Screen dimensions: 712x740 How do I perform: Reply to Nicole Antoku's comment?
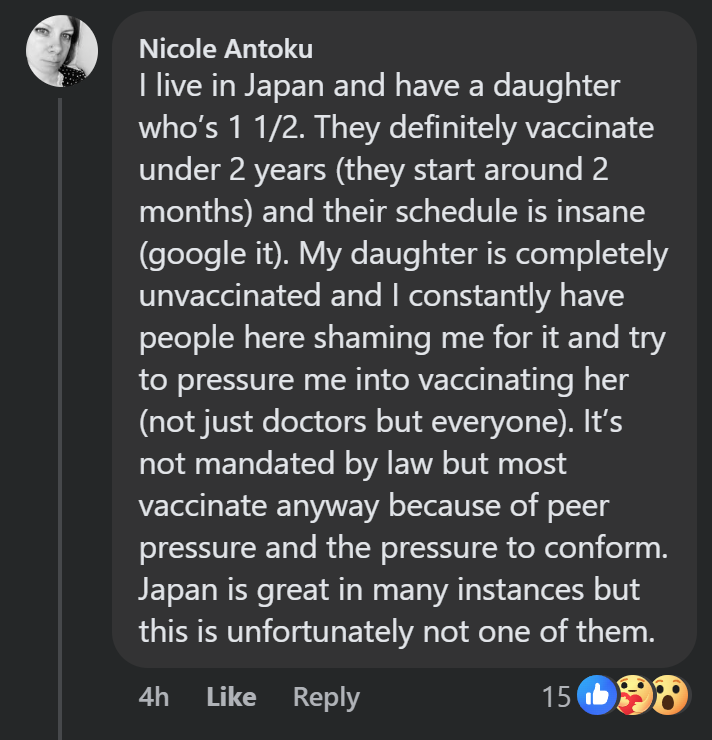(x=326, y=696)
